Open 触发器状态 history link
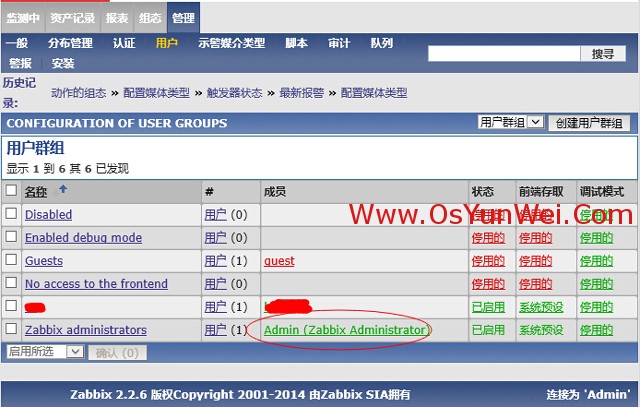 234,93
